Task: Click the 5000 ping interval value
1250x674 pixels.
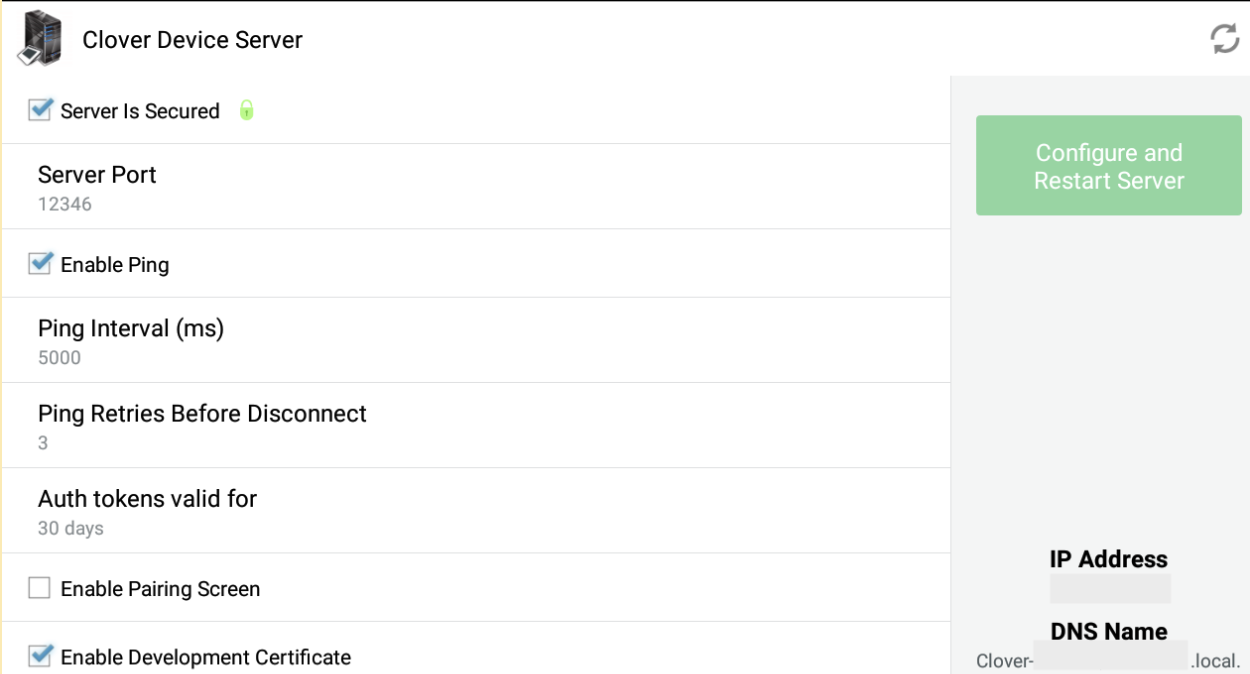Action: [x=59, y=358]
